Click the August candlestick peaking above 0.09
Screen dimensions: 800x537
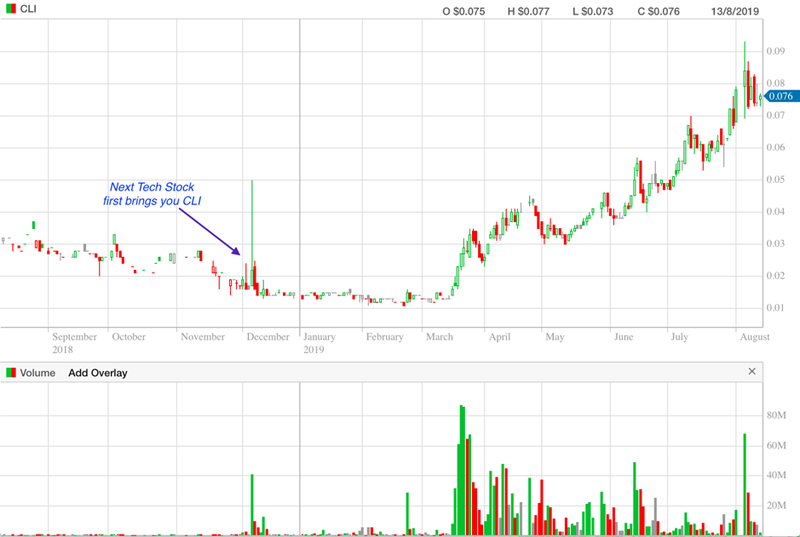click(x=744, y=80)
